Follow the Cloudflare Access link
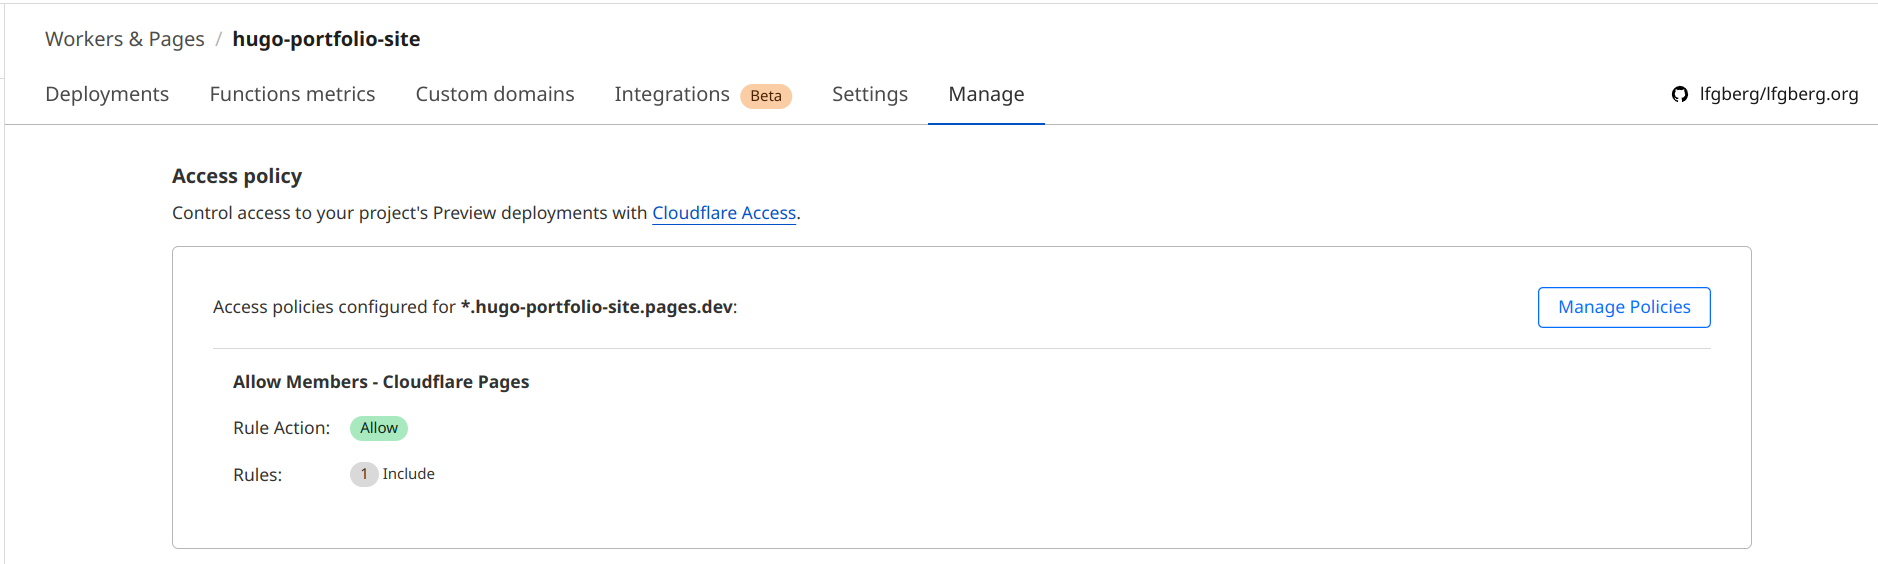 (724, 213)
